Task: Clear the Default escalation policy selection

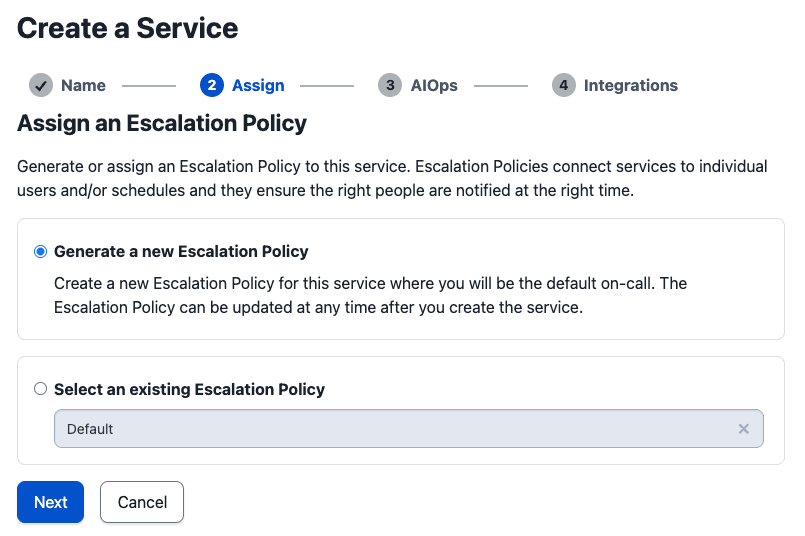Action: (743, 428)
